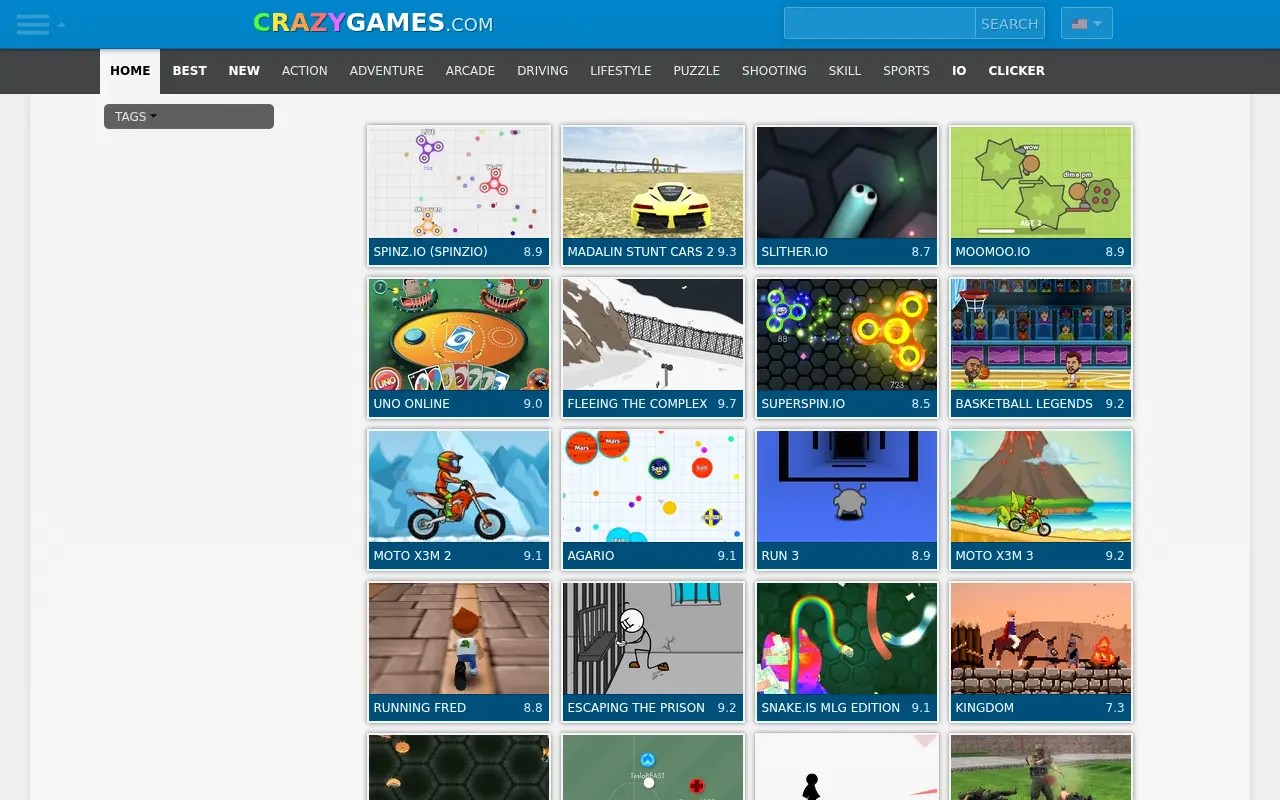Viewport: 1280px width, 800px height.
Task: Open Madalin Stunt Cars 2 thumbnail
Action: [x=653, y=182]
